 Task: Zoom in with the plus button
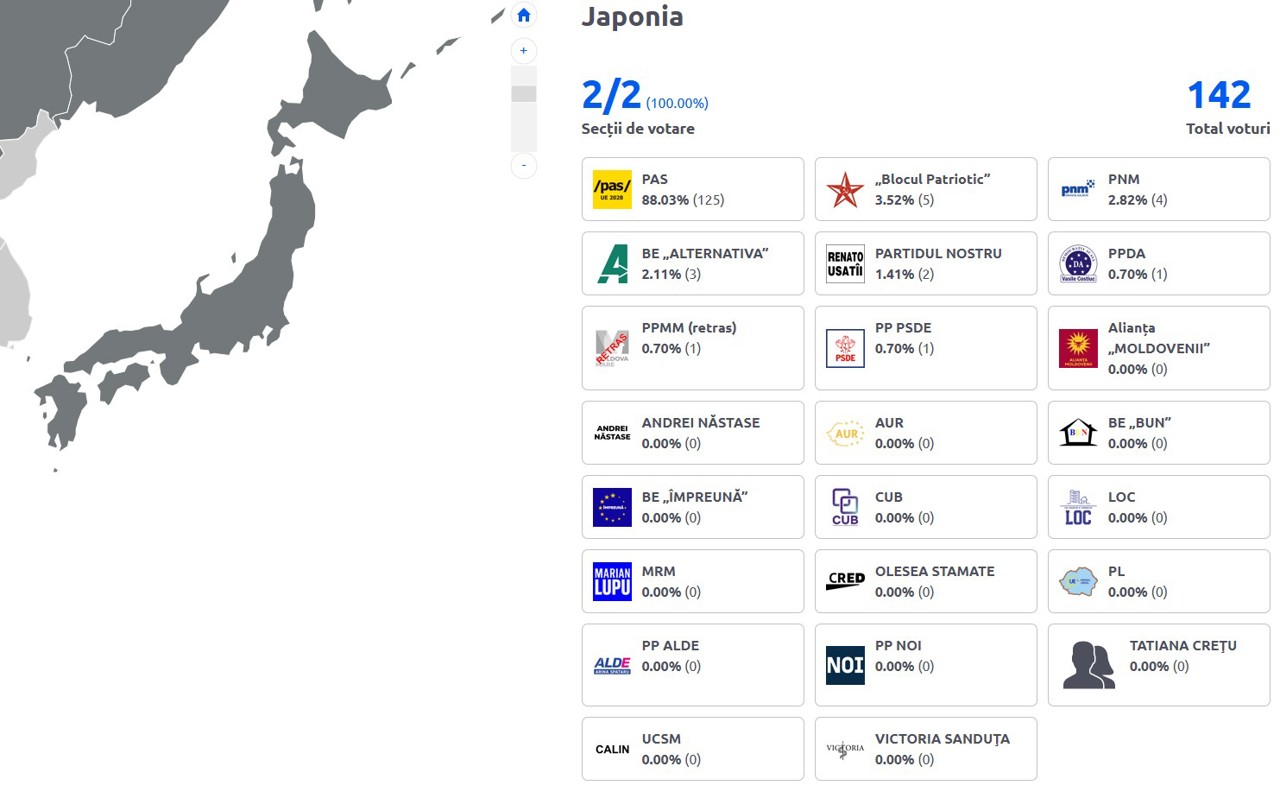(523, 51)
